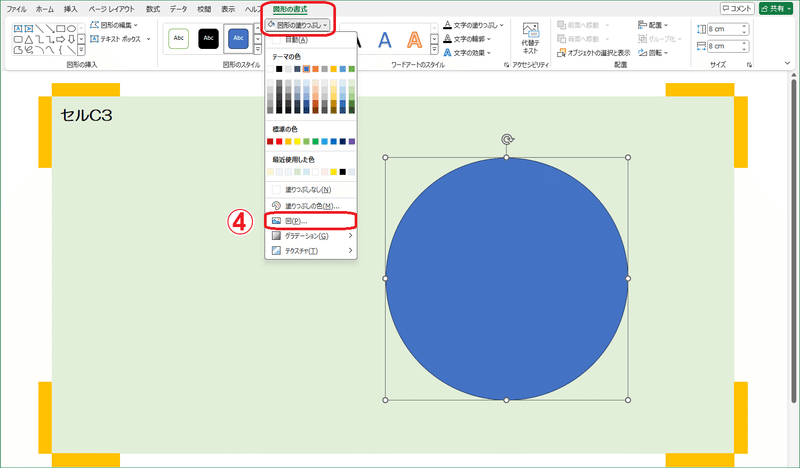The image size is (800, 468).
Task: Open 文字の効果 dropdown
Action: click(x=467, y=53)
